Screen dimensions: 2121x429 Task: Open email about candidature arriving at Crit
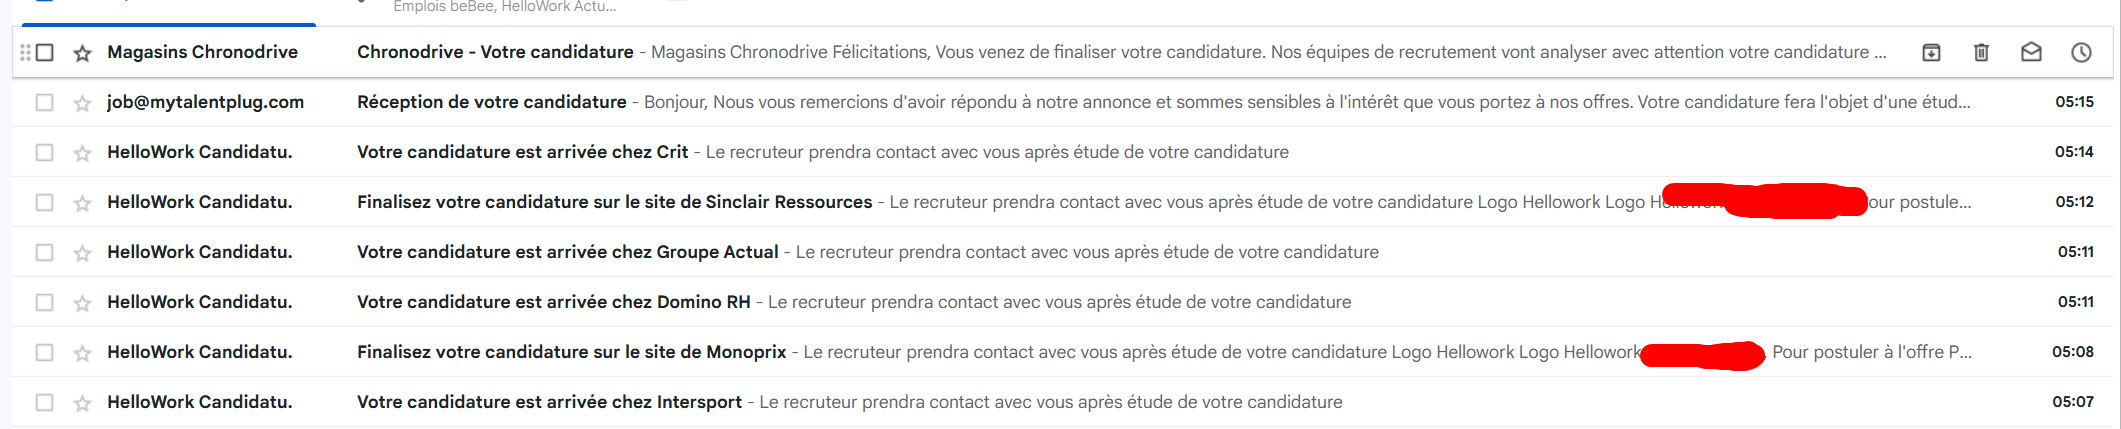coord(522,152)
